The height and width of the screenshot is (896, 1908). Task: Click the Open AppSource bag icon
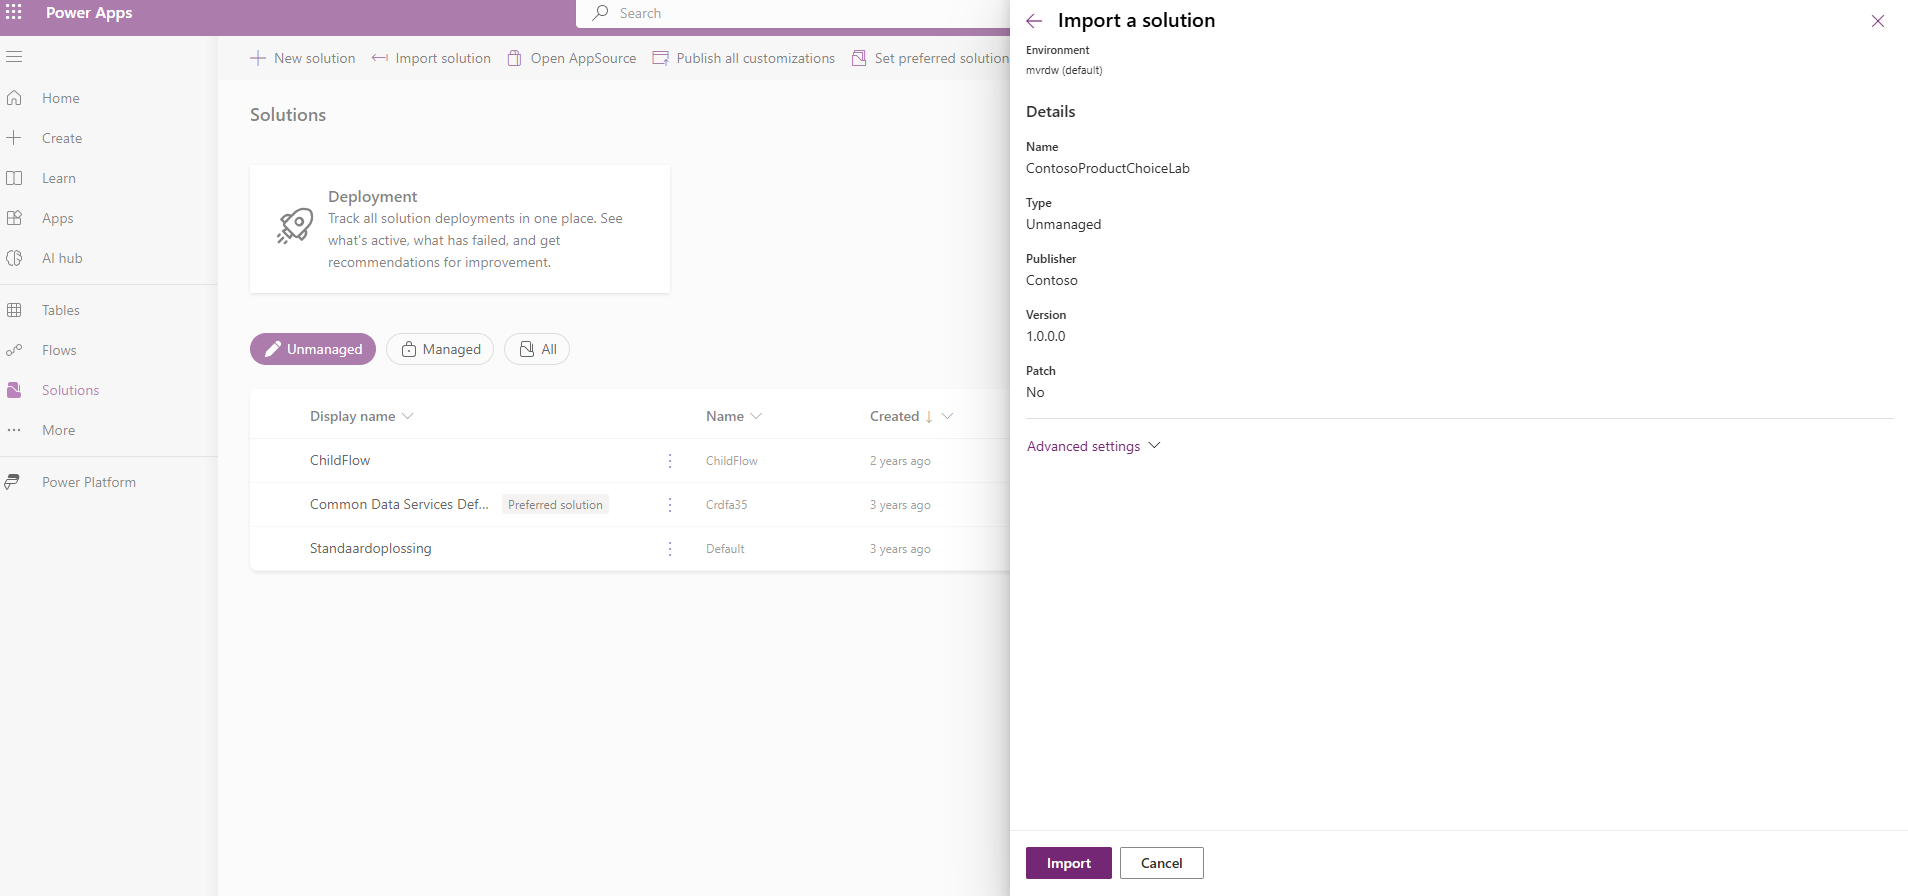click(x=514, y=58)
